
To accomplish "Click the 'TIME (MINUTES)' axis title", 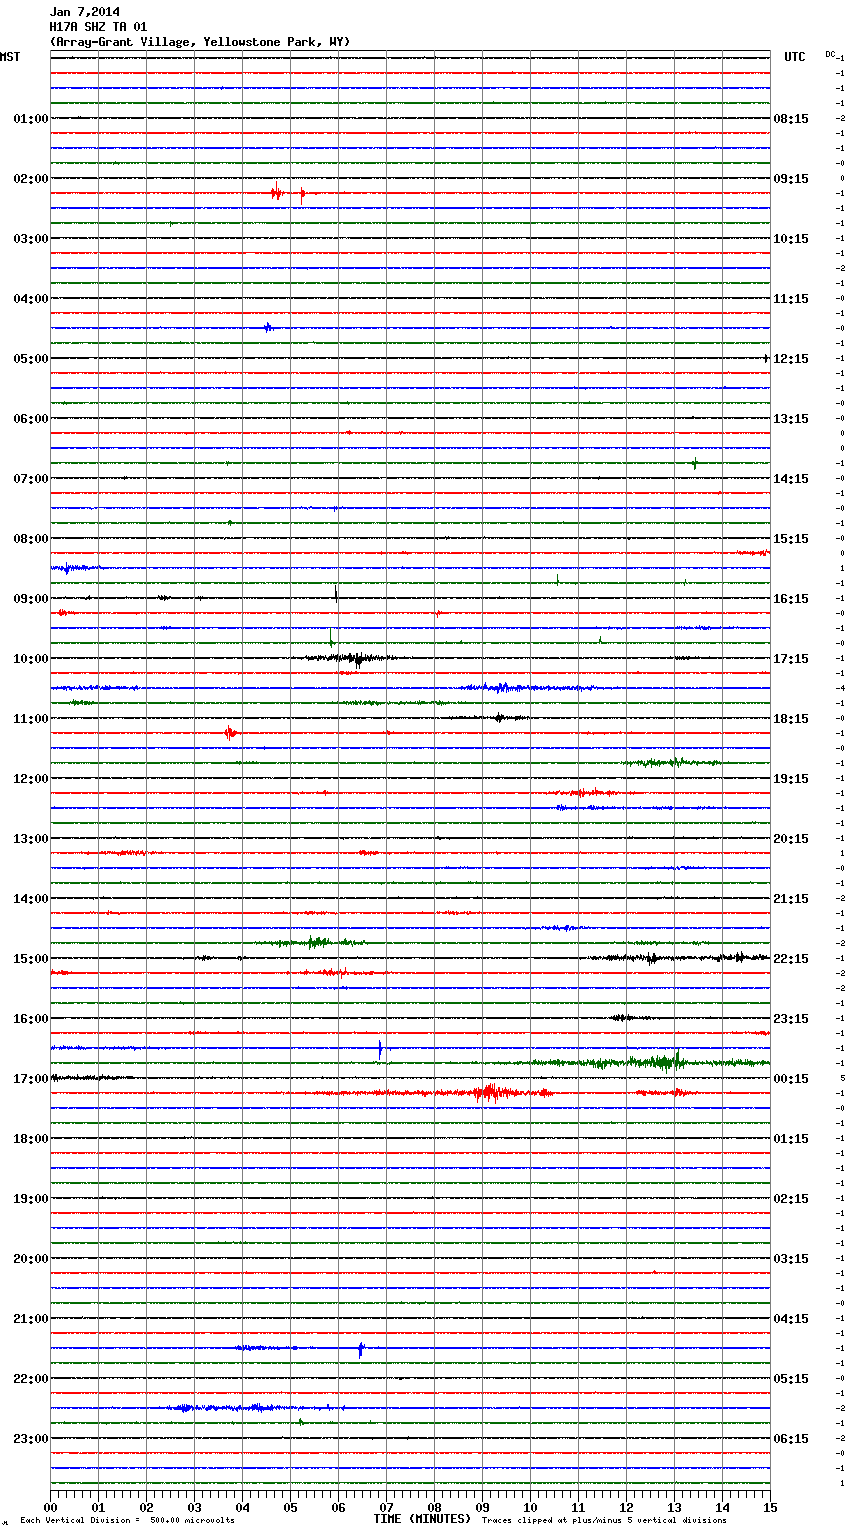I will (422, 1519).
